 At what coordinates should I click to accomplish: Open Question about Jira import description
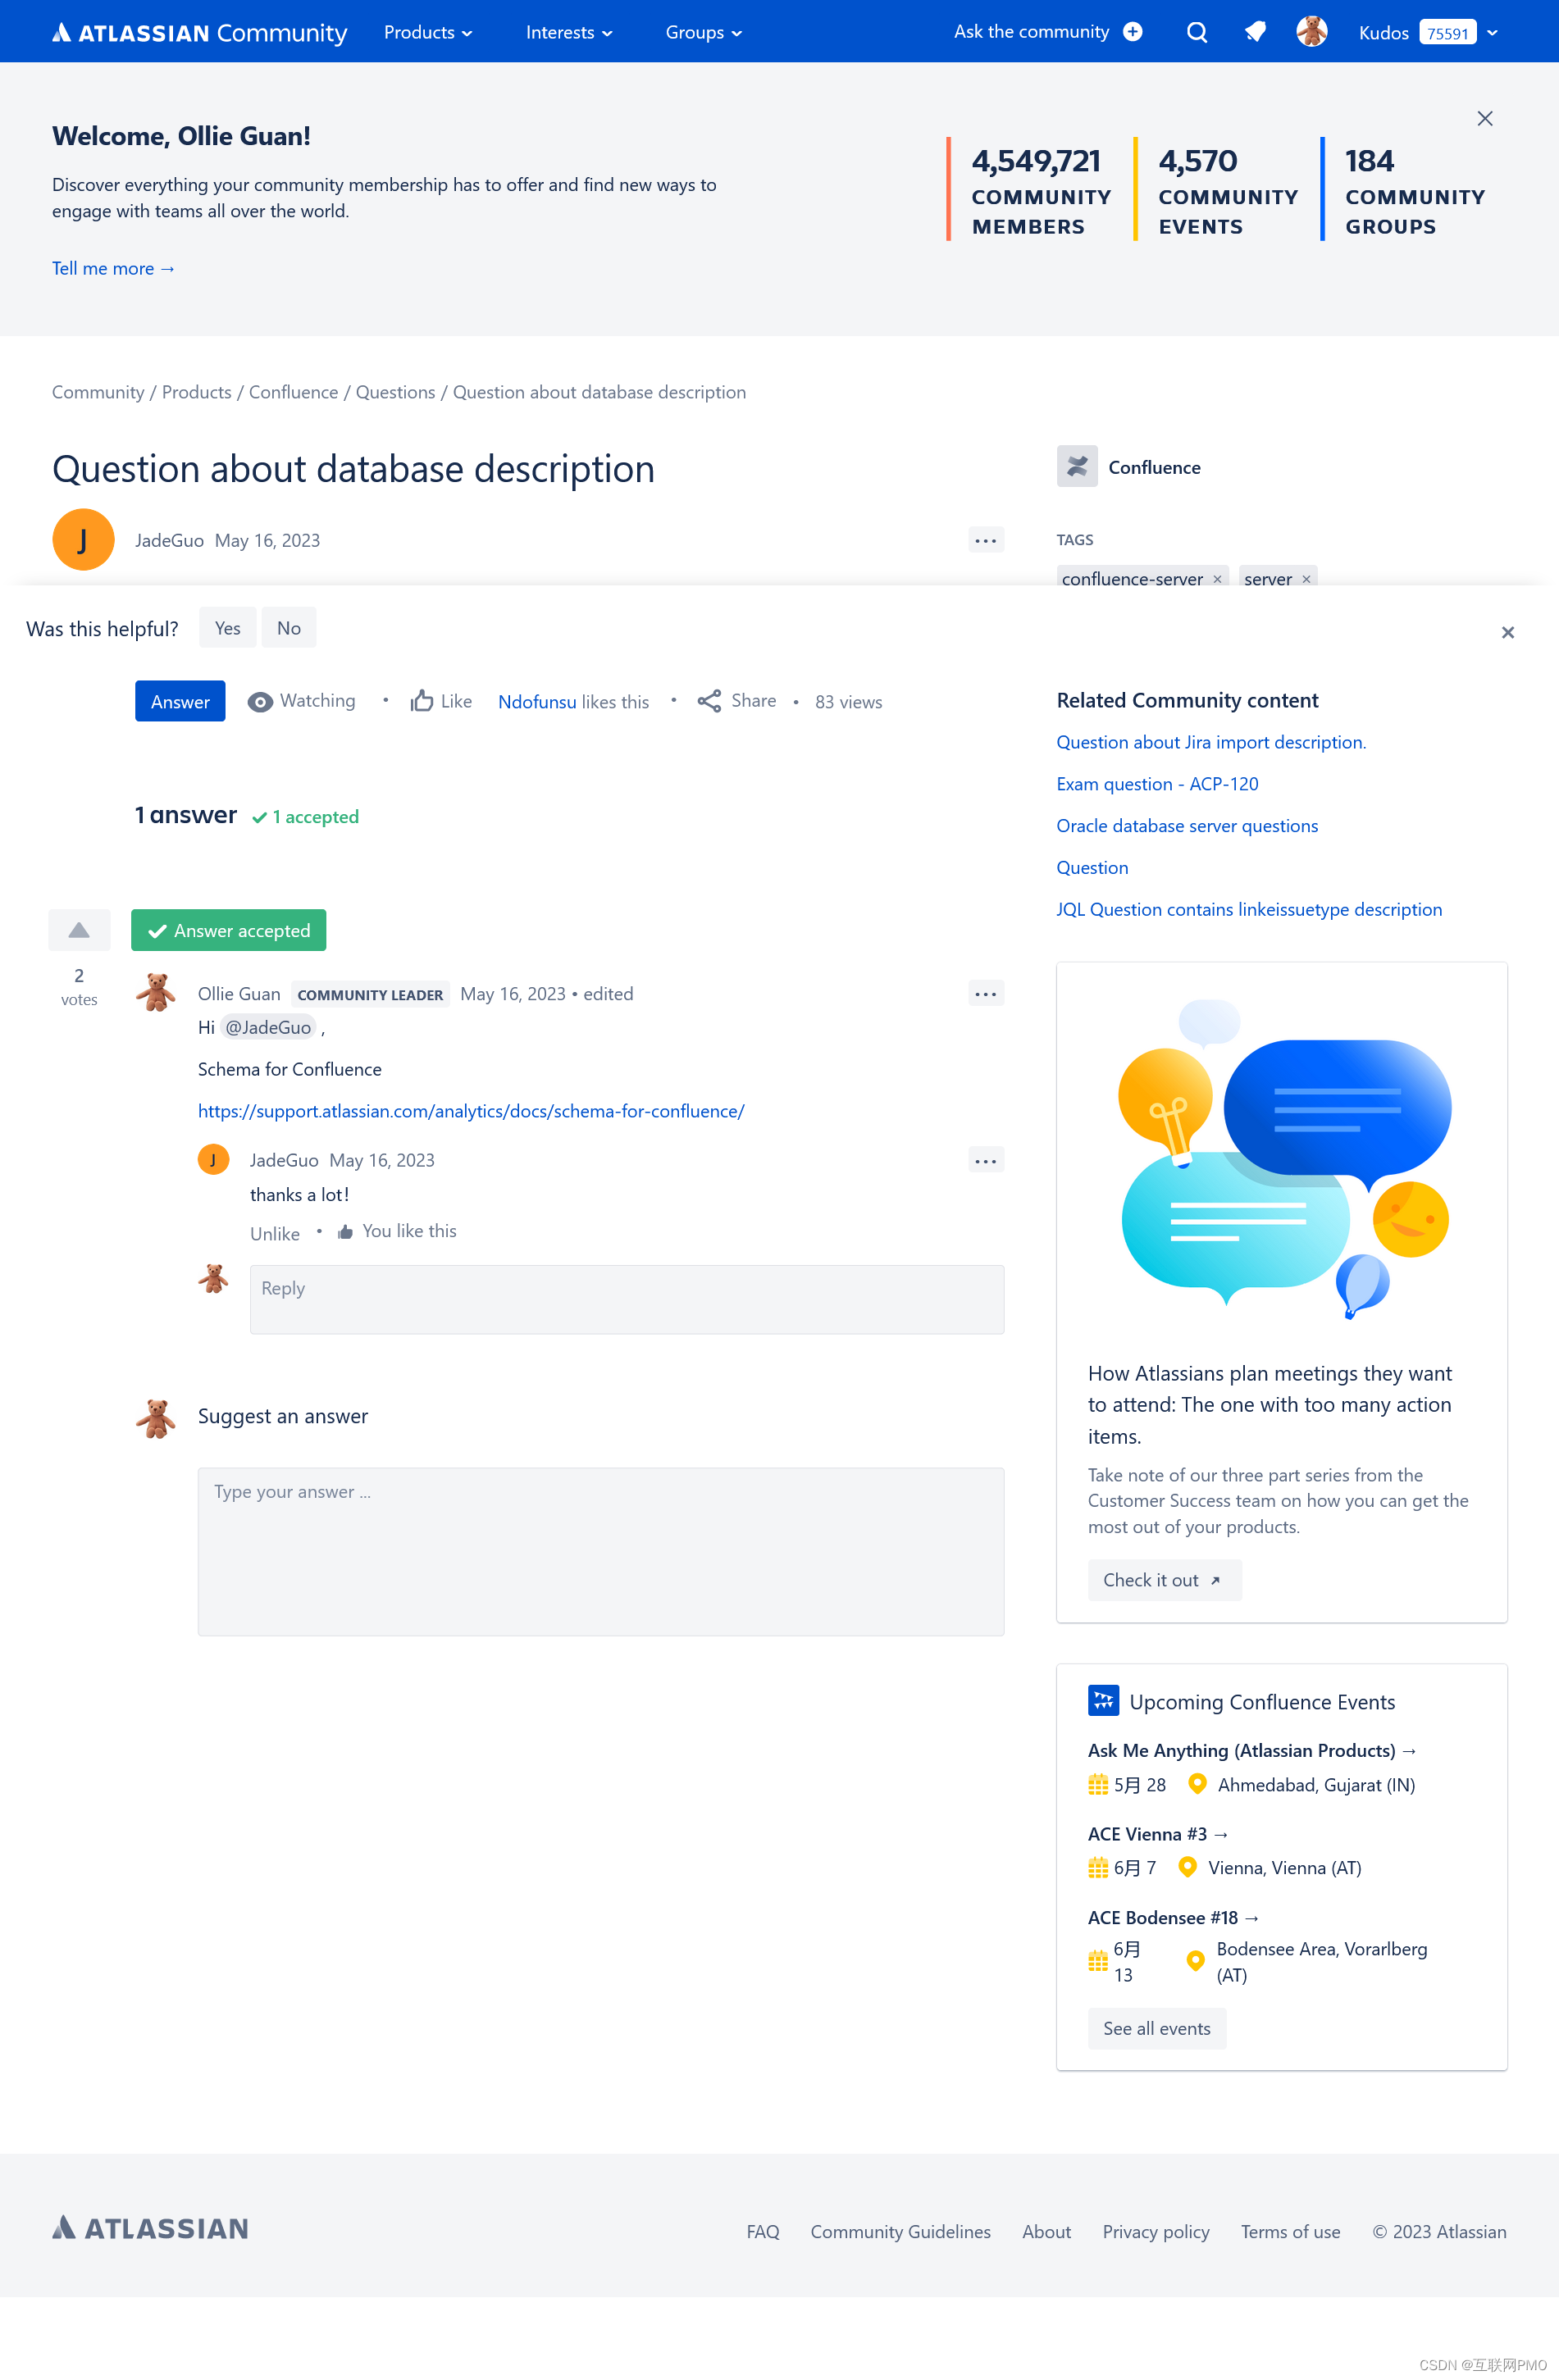coord(1211,742)
